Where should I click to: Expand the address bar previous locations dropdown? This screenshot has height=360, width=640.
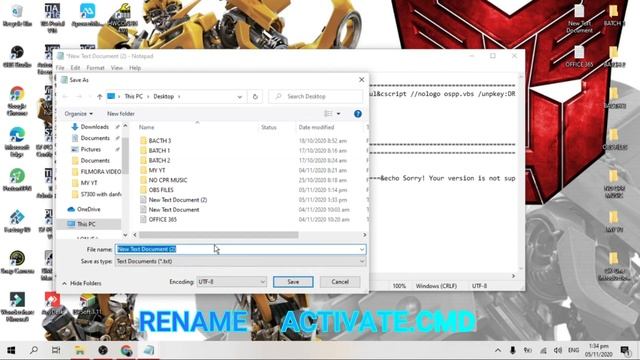240,97
